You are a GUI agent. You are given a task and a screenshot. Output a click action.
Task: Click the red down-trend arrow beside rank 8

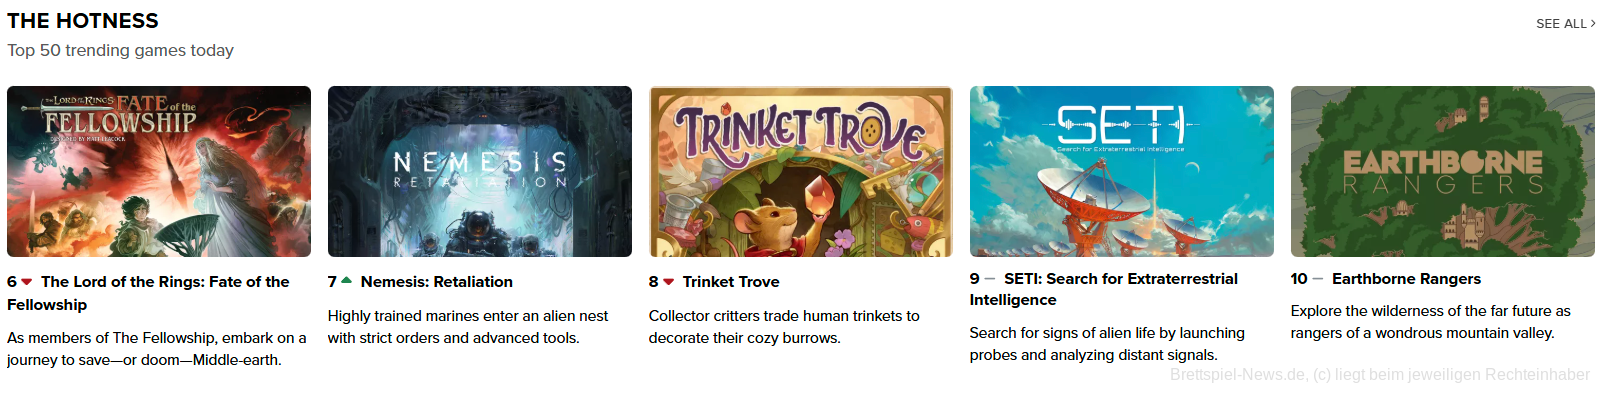click(669, 282)
